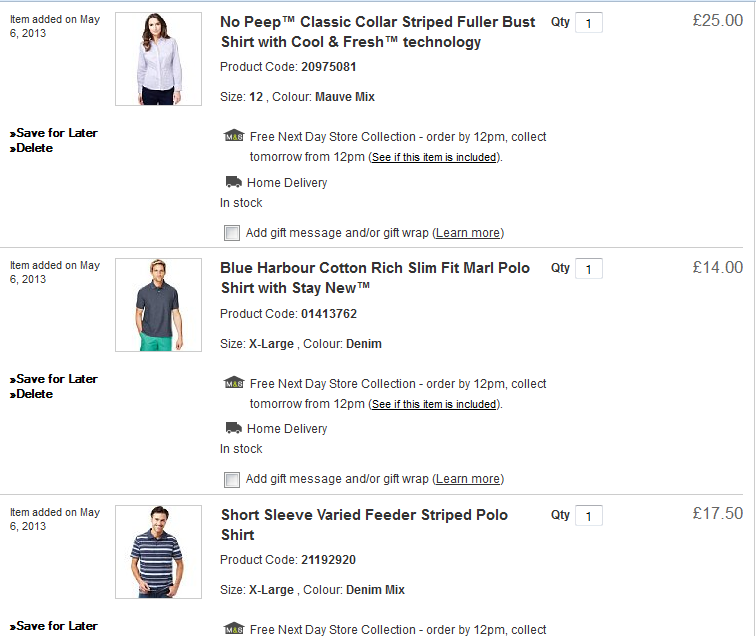This screenshot has height=636, width=756.
Task: Tick gift message checkbox for Blue Harbour polo
Action: coord(232,479)
